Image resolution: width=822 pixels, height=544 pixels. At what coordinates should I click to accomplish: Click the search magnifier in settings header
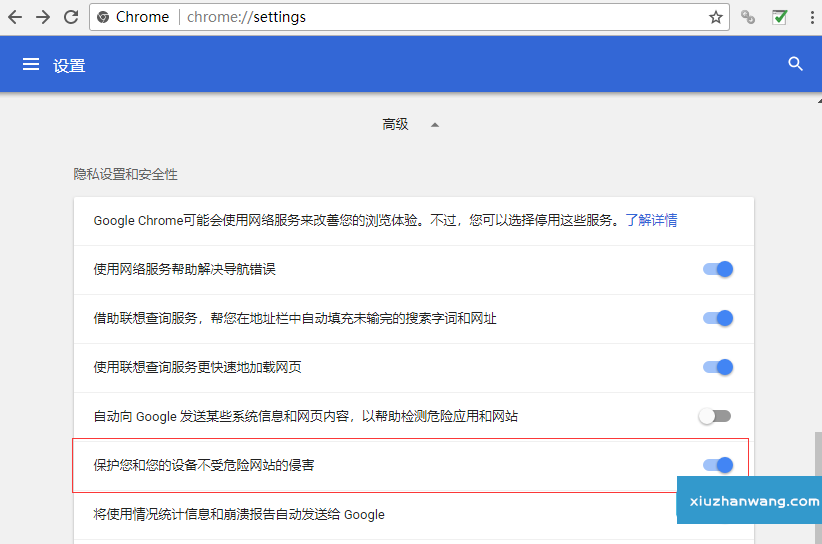(795, 64)
